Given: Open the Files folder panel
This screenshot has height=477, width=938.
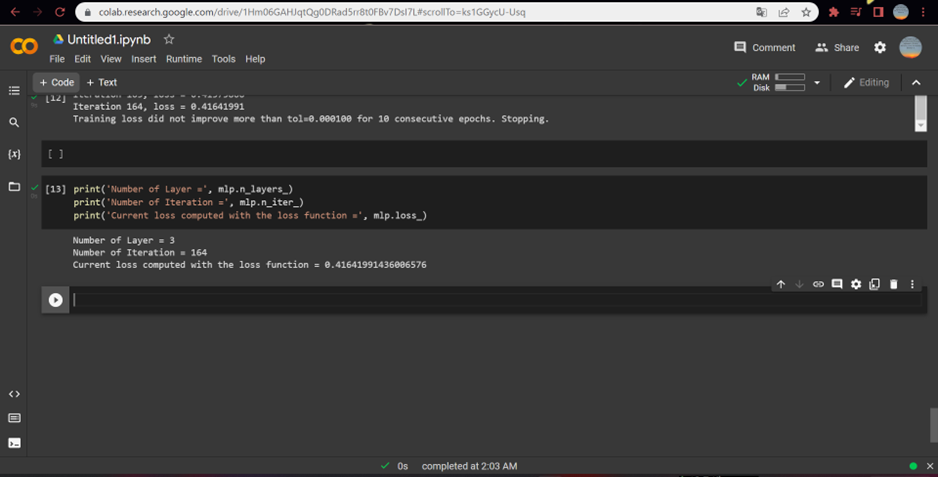Looking at the screenshot, I should (x=14, y=186).
